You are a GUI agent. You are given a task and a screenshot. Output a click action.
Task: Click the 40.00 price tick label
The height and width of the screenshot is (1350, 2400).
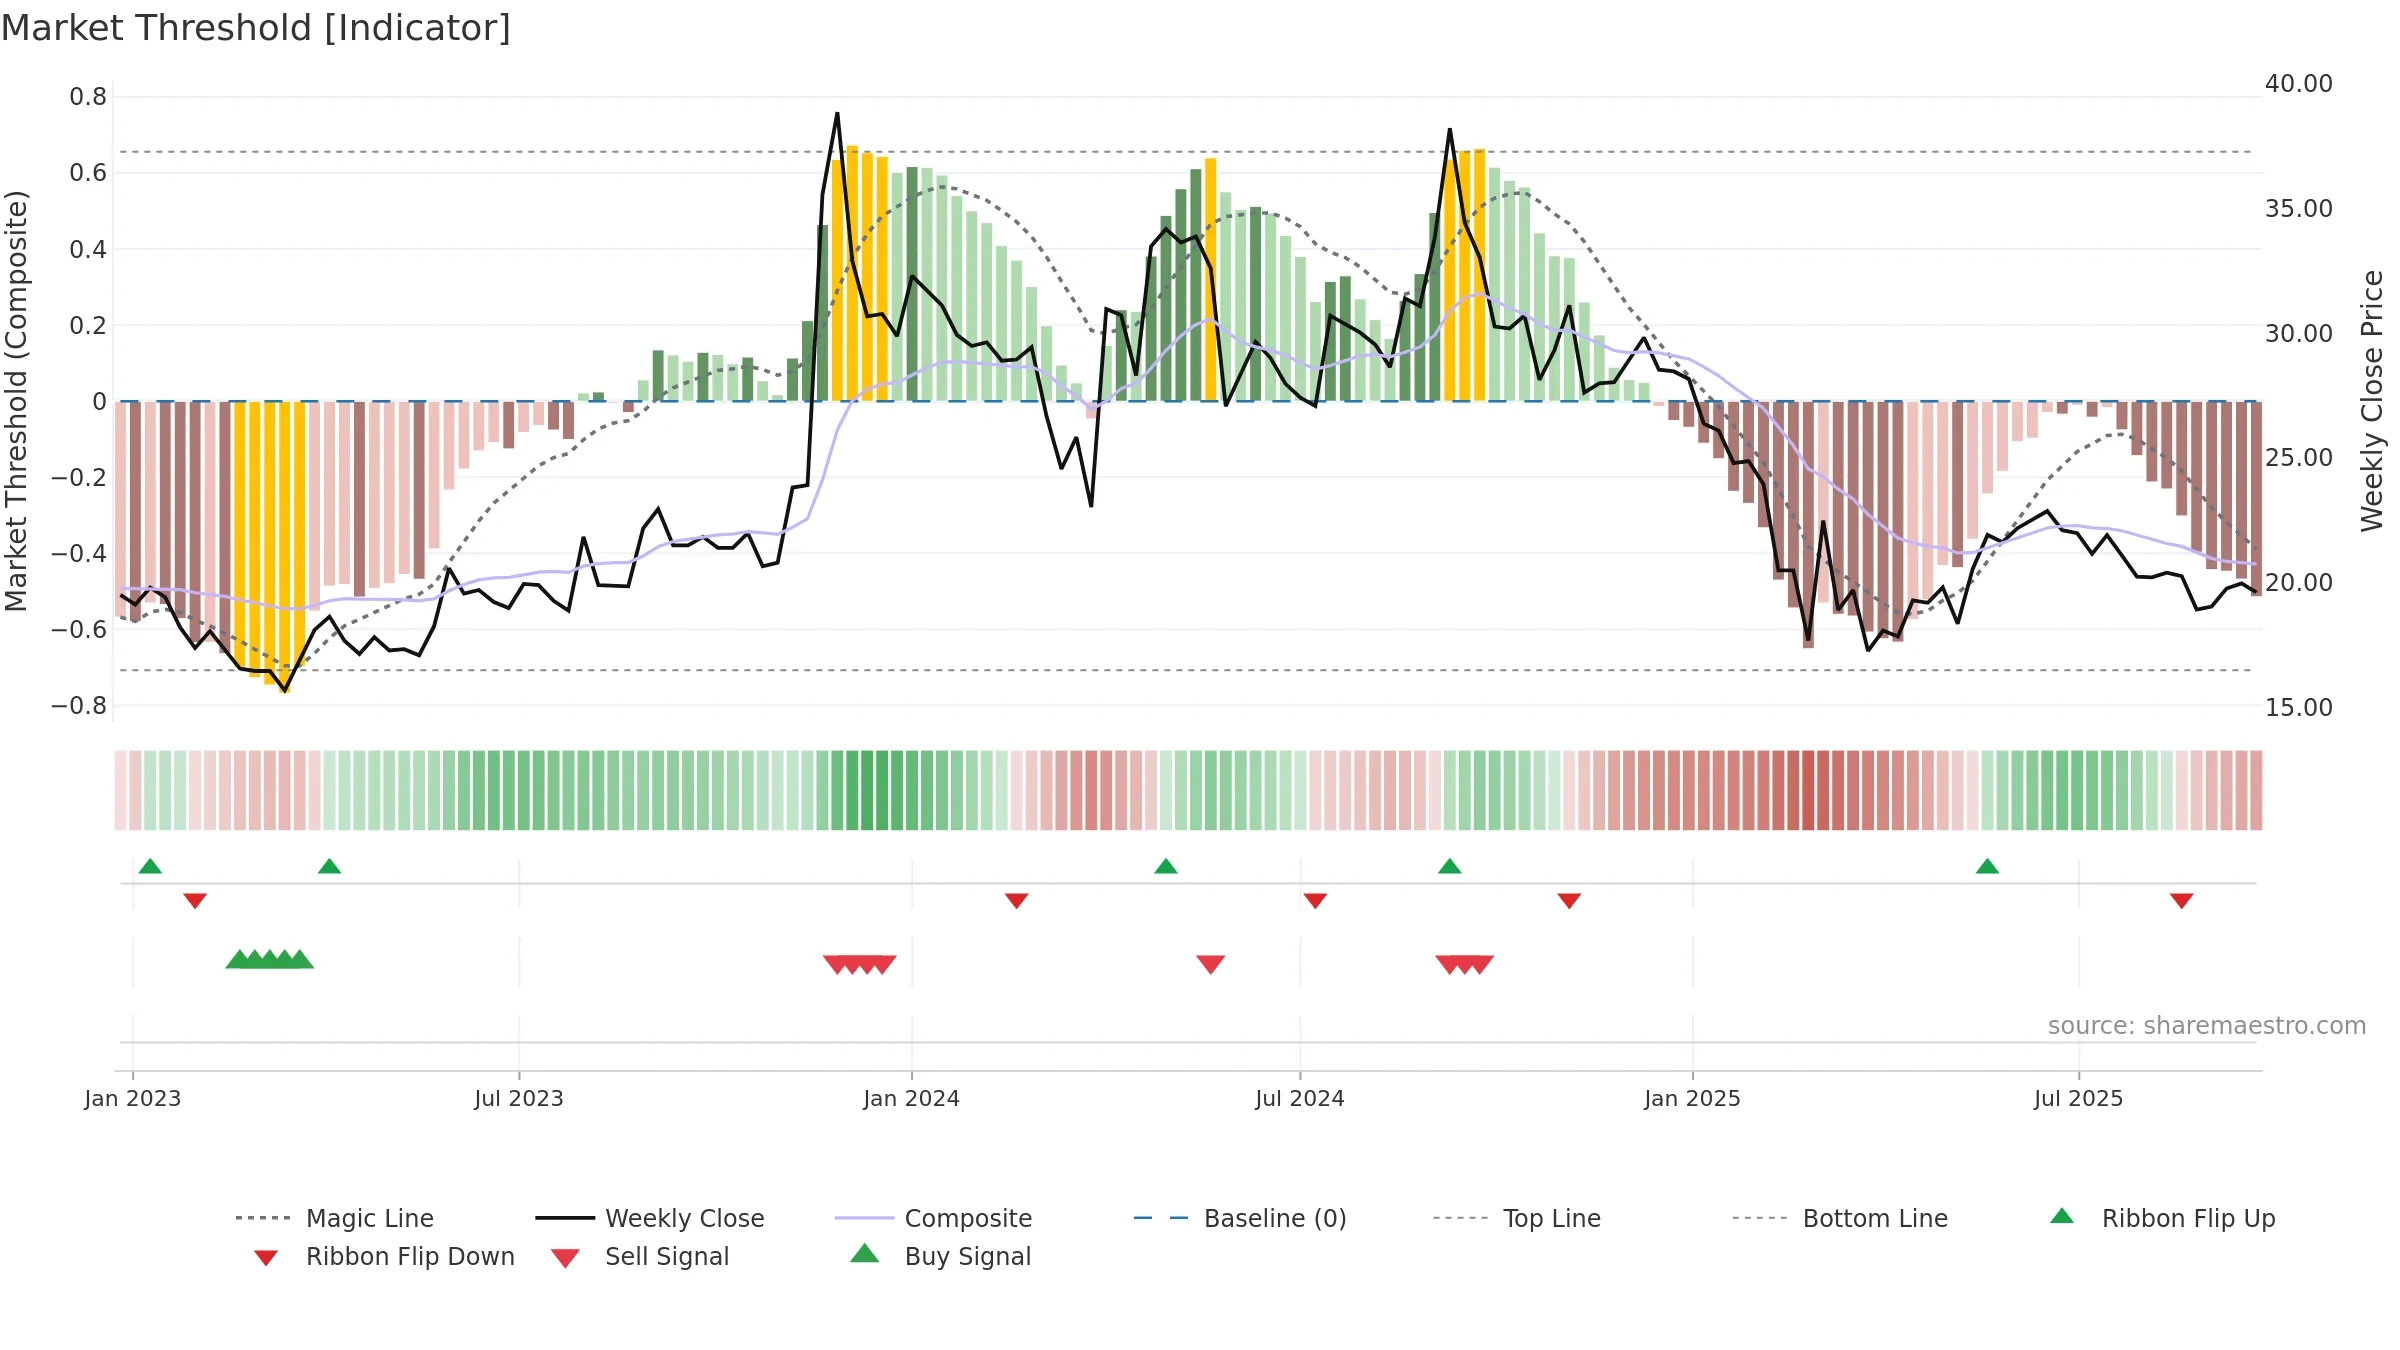tap(2299, 84)
